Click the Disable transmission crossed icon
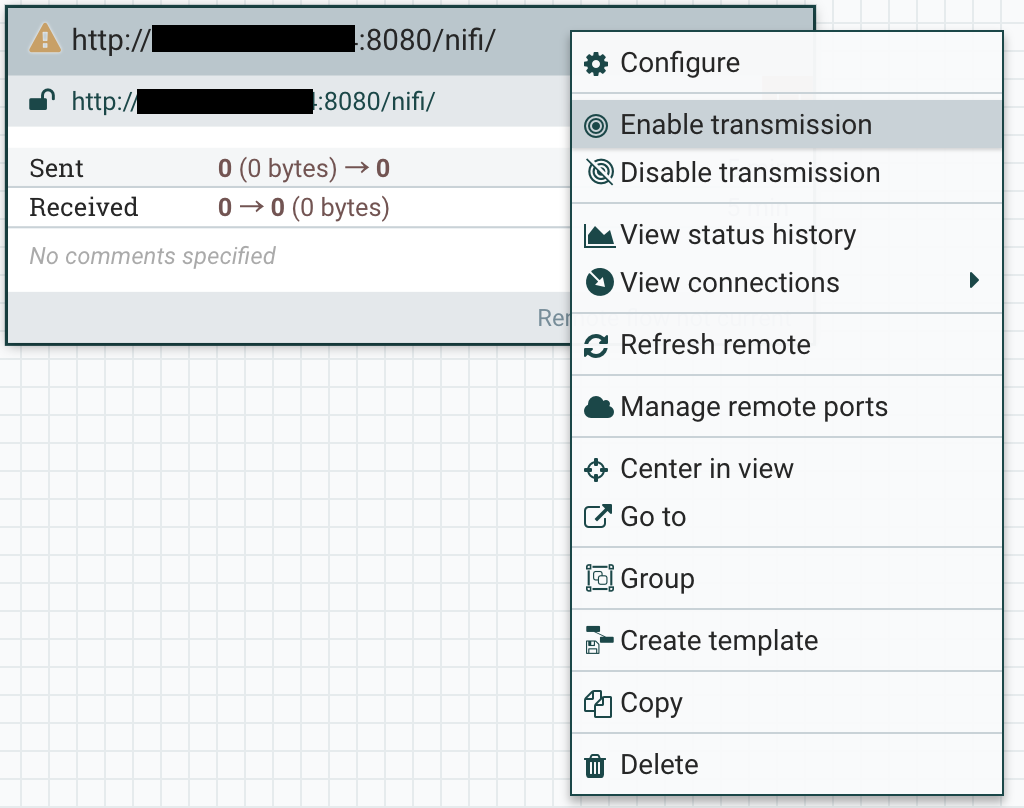This screenshot has height=808, width=1024. pos(600,172)
